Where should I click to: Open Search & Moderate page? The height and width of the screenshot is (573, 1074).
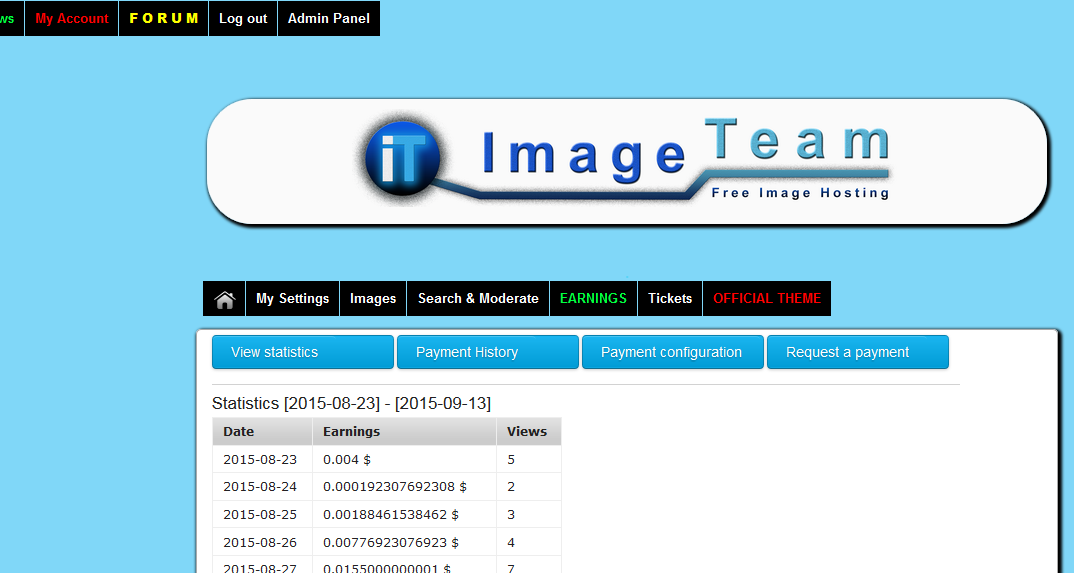[x=478, y=299]
